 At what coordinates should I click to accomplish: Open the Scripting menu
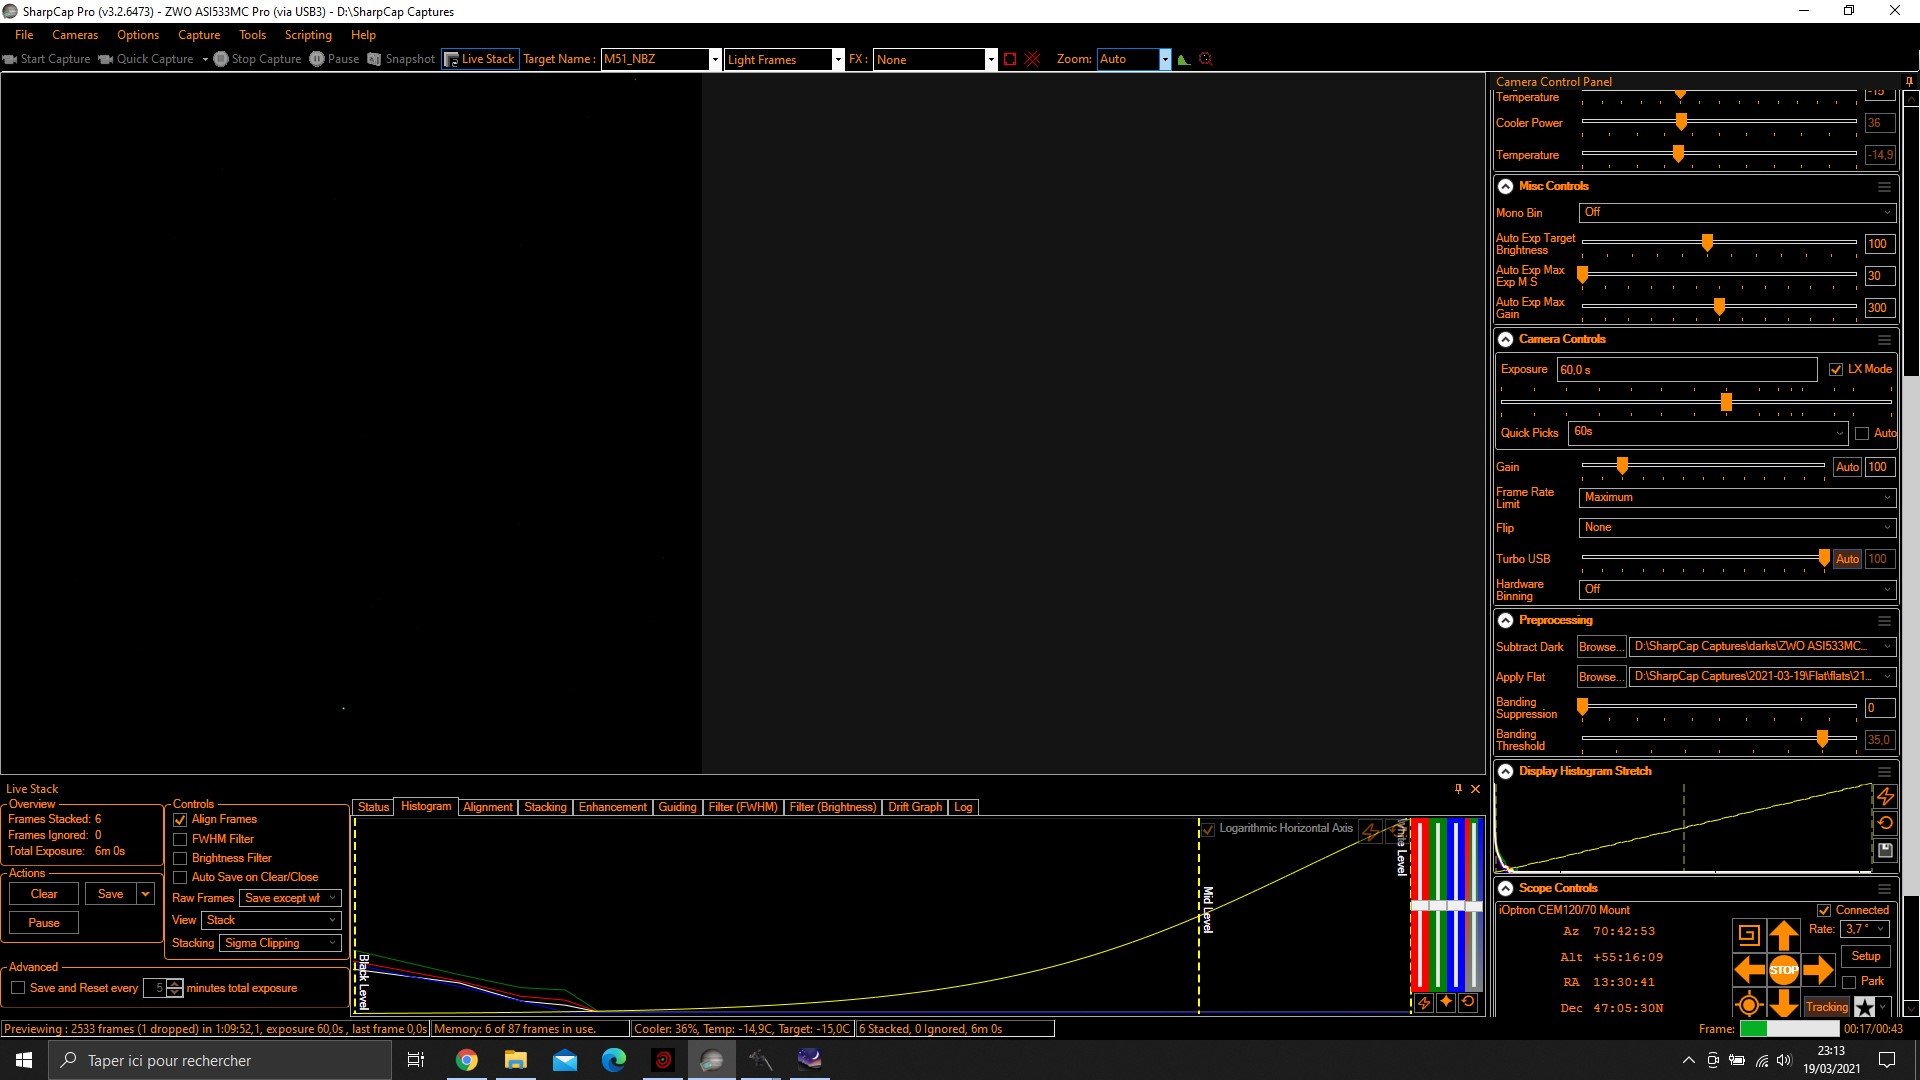308,35
